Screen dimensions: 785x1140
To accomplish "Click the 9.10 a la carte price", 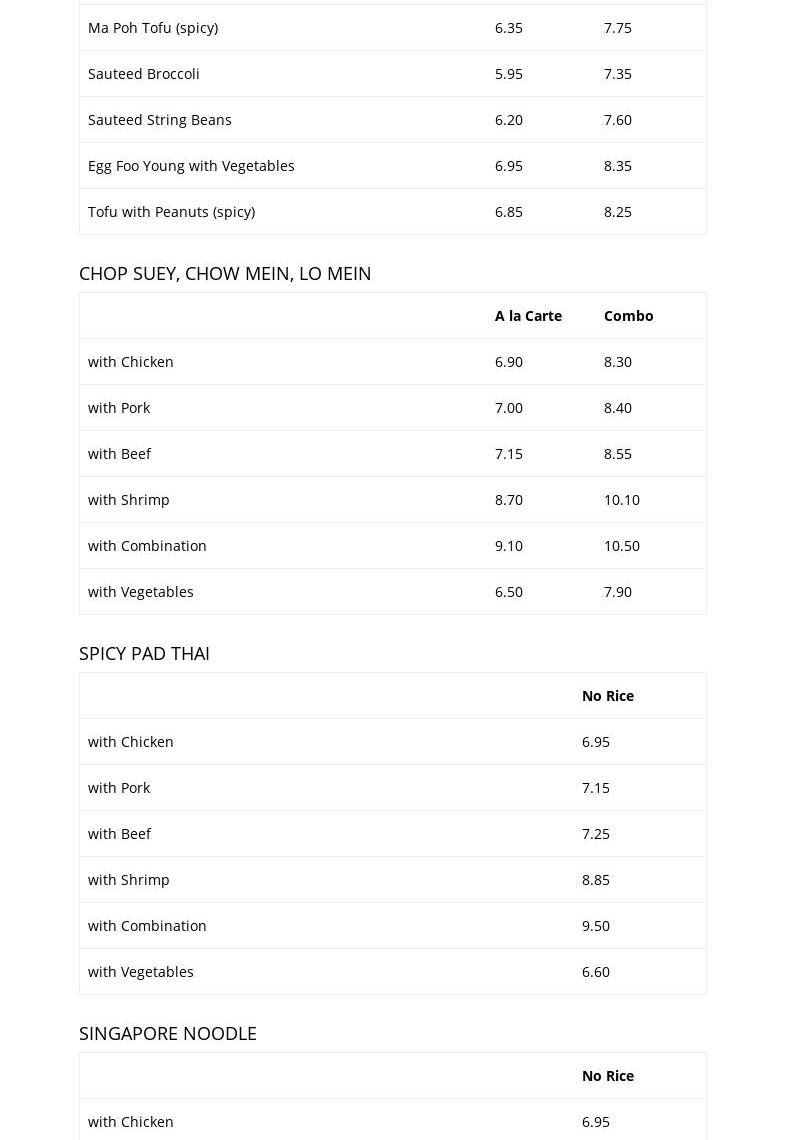I will [x=508, y=546].
